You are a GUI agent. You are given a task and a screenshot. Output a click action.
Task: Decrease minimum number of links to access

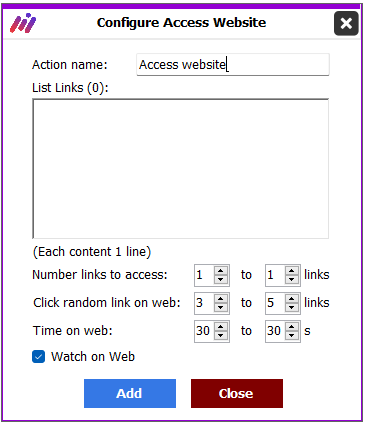click(x=221, y=279)
